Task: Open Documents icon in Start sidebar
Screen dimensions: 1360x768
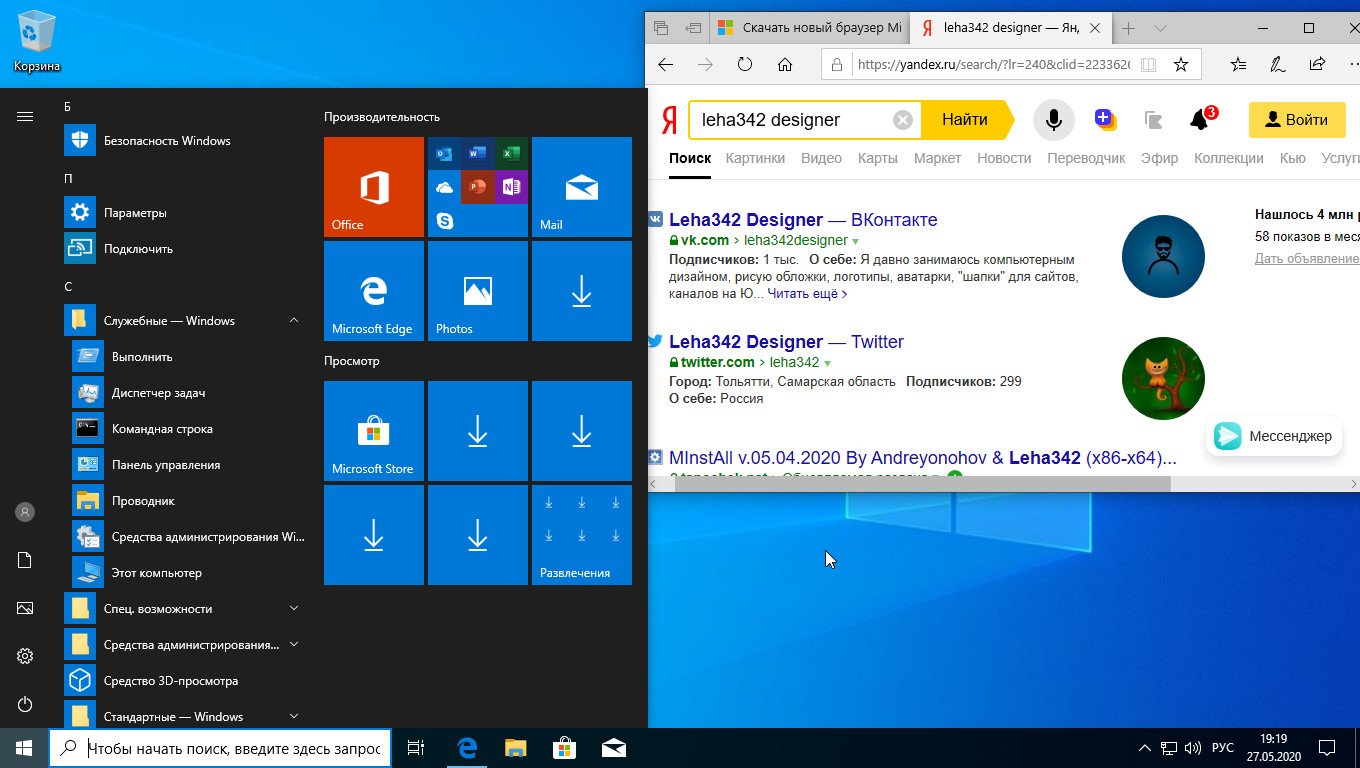Action: [x=25, y=560]
